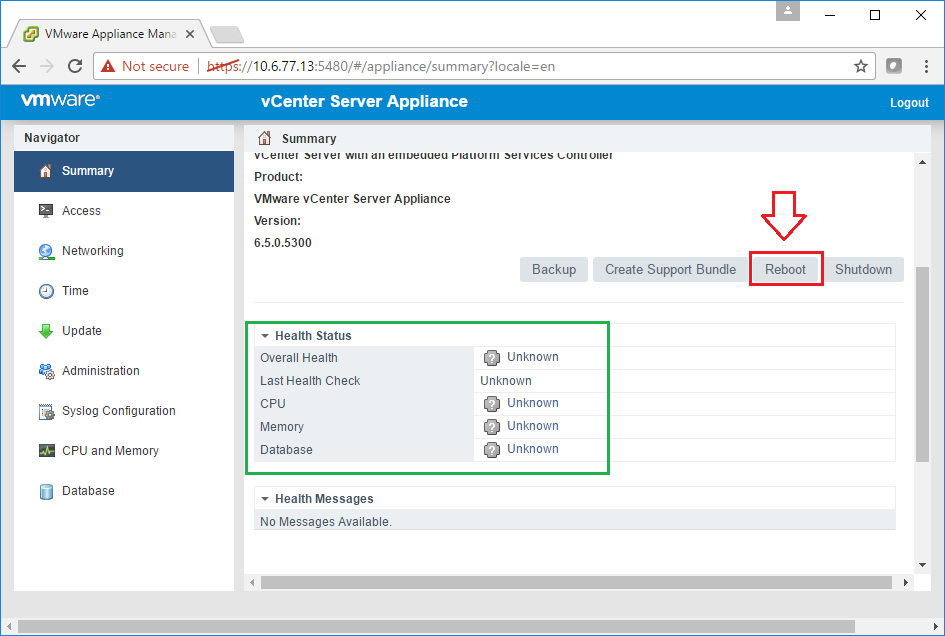
Task: Open the Update navigator item
Action: pyautogui.click(x=124, y=331)
